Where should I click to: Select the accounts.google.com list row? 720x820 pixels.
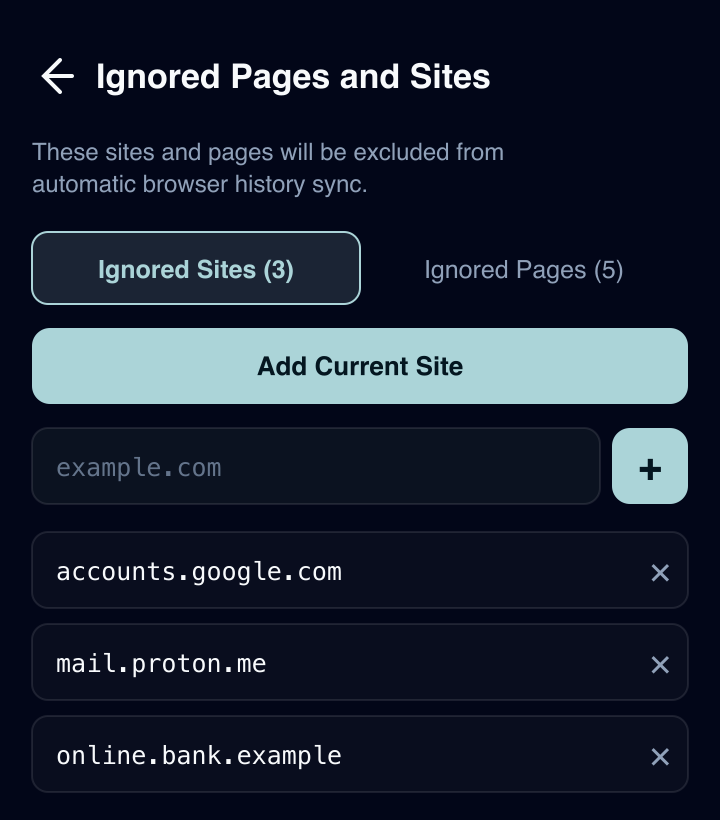pyautogui.click(x=360, y=571)
